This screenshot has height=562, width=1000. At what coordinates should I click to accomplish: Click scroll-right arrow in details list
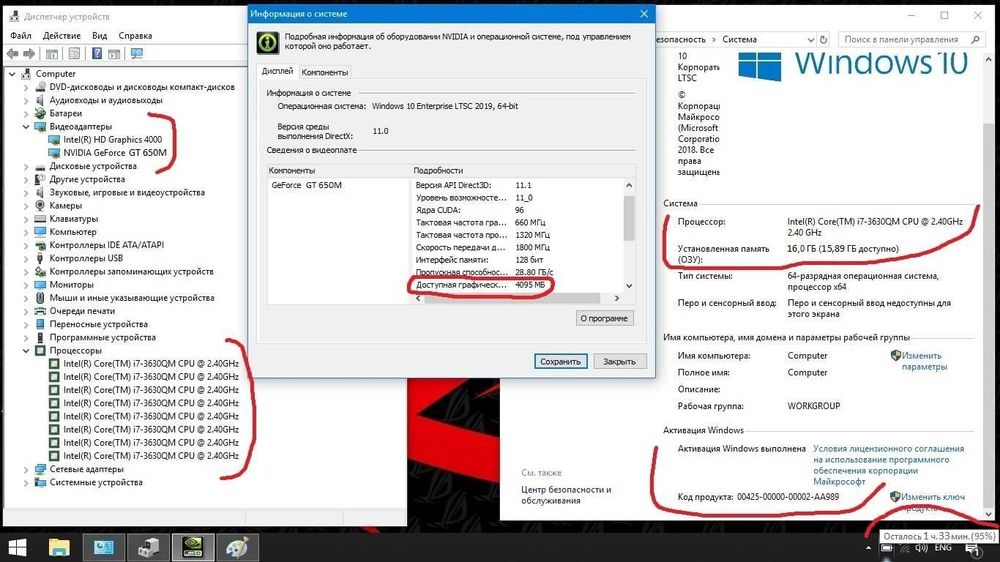(616, 298)
